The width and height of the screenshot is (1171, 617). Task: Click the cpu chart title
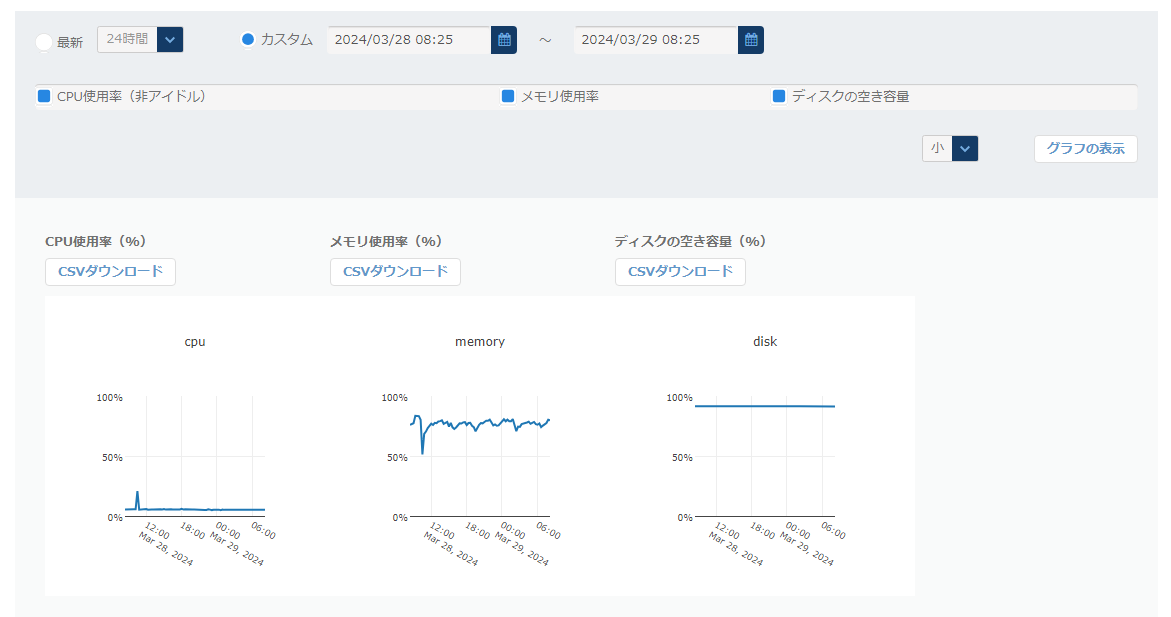[x=195, y=342]
